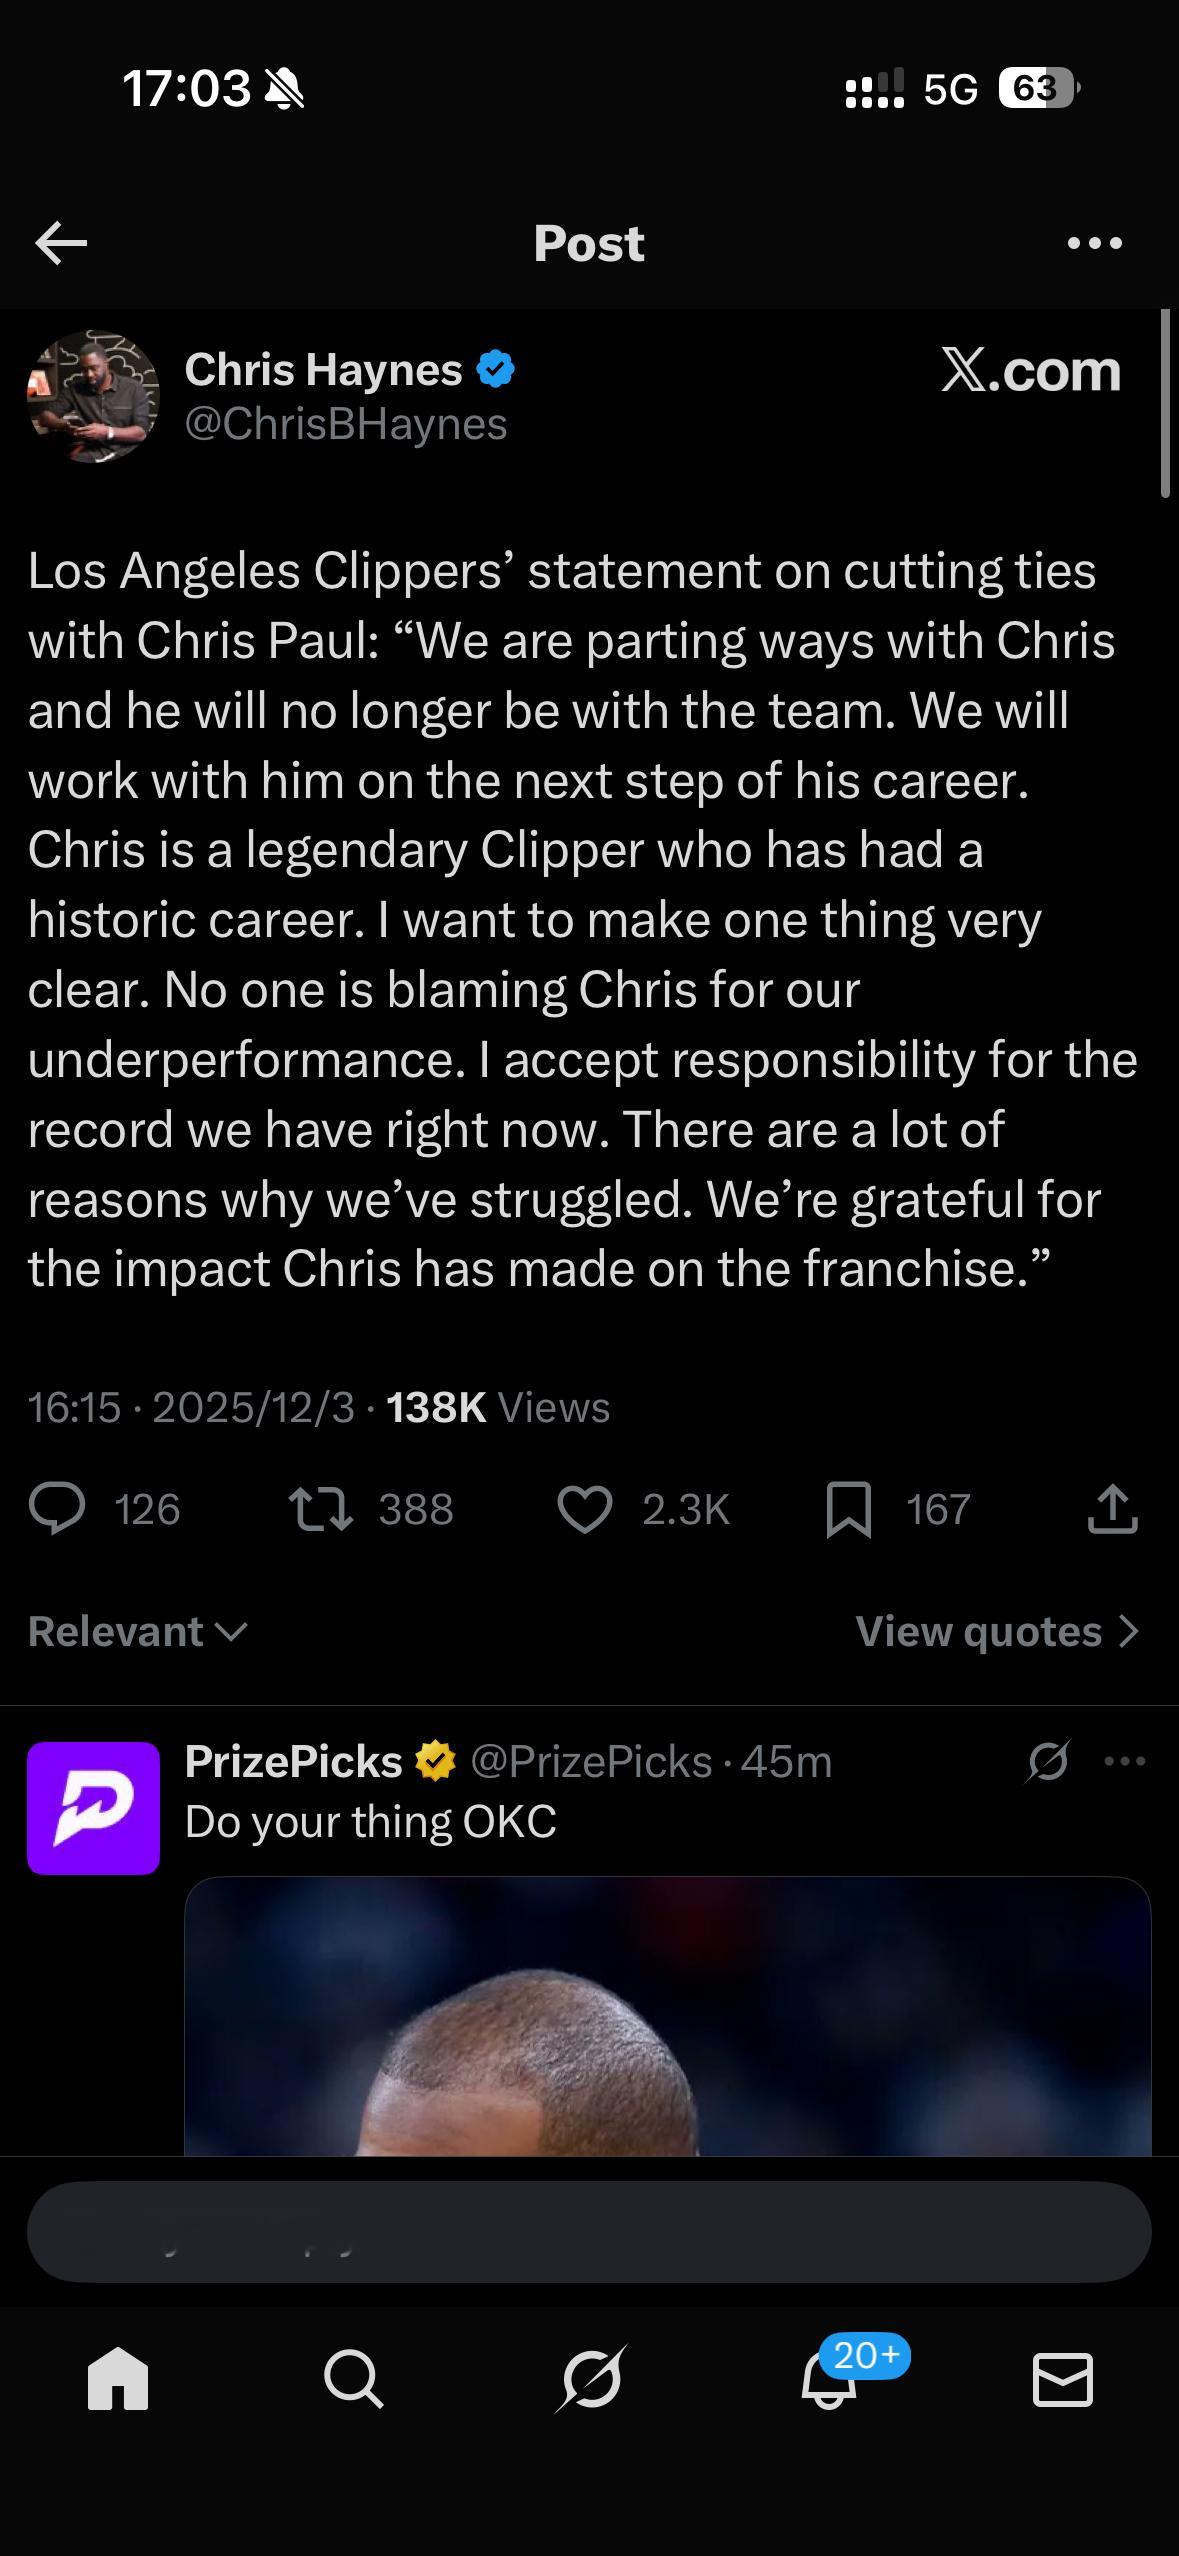Like the post with heart icon
1179x2556 pixels.
click(584, 1509)
